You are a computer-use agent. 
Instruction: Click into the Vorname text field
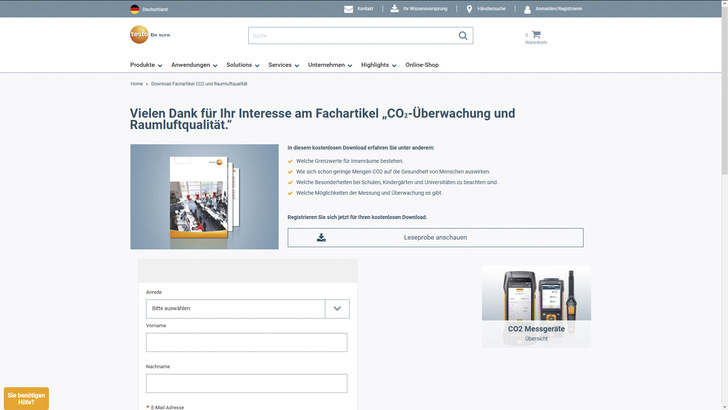(246, 342)
